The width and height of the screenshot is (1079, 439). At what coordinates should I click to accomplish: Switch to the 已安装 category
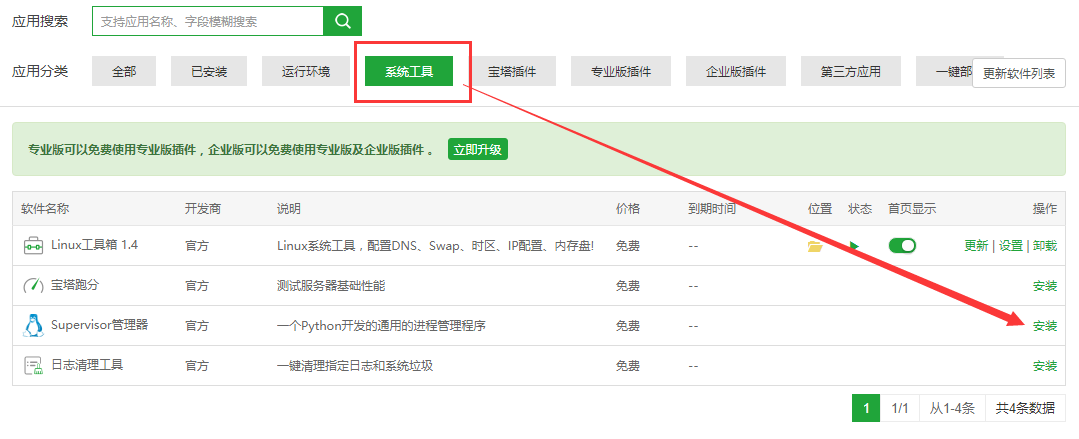pos(209,72)
